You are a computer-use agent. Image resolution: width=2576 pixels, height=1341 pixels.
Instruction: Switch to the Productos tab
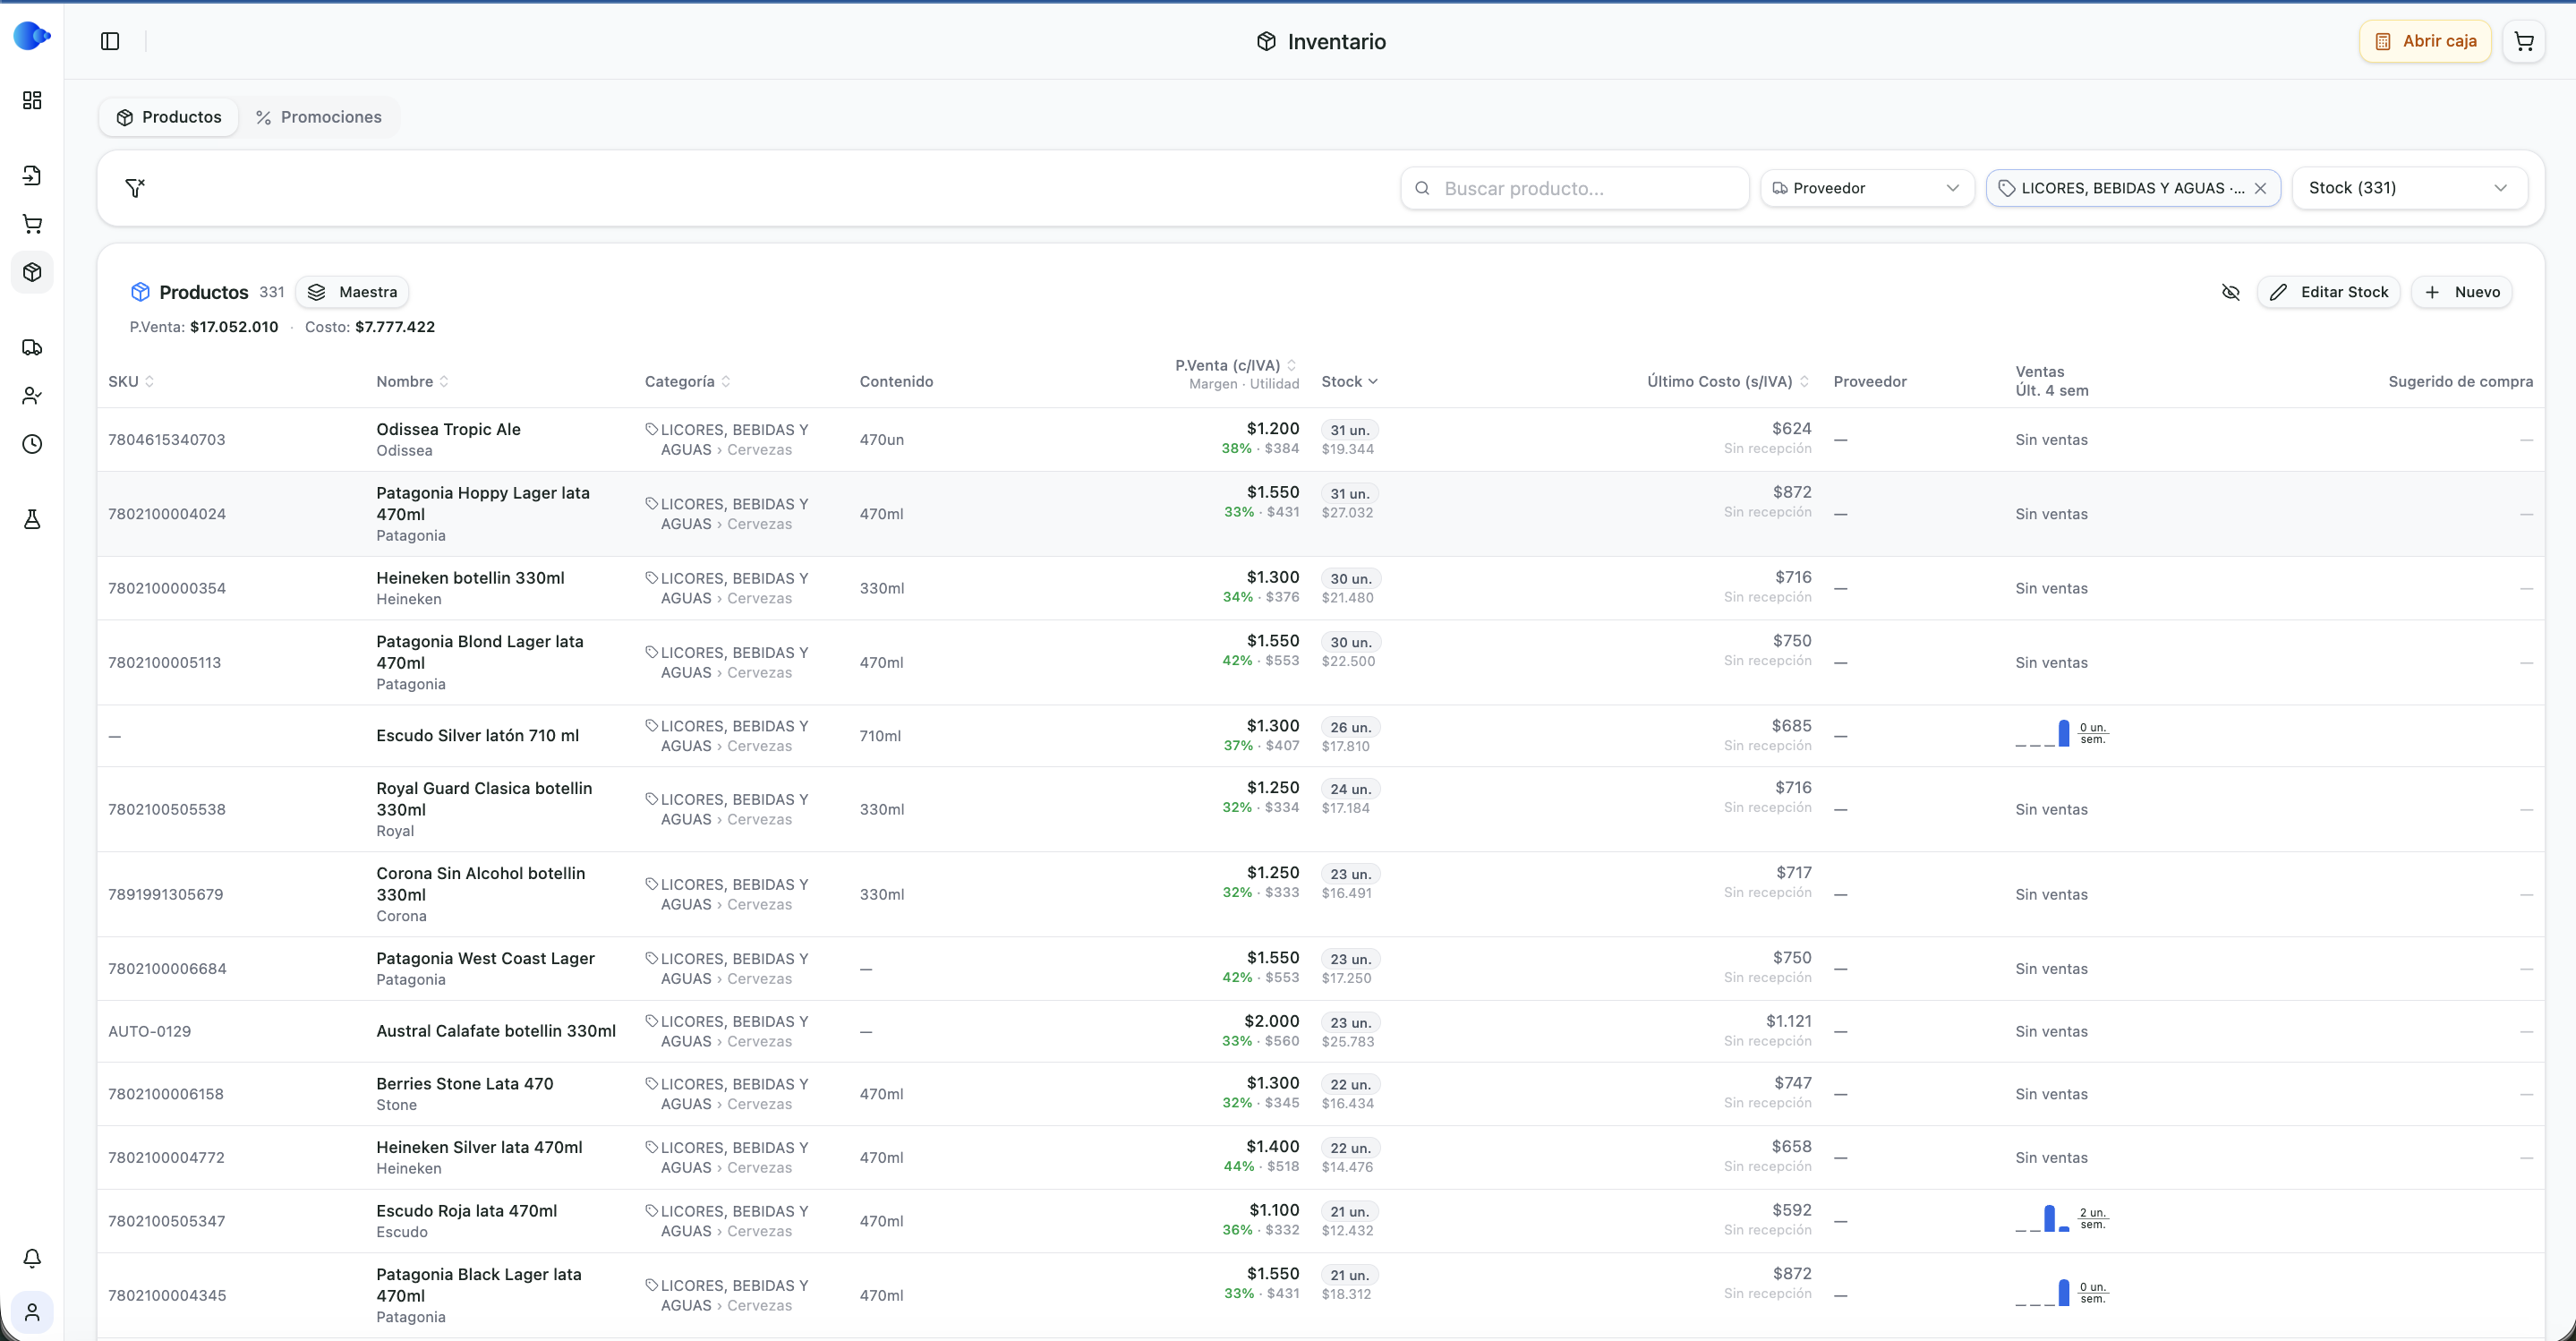169,117
